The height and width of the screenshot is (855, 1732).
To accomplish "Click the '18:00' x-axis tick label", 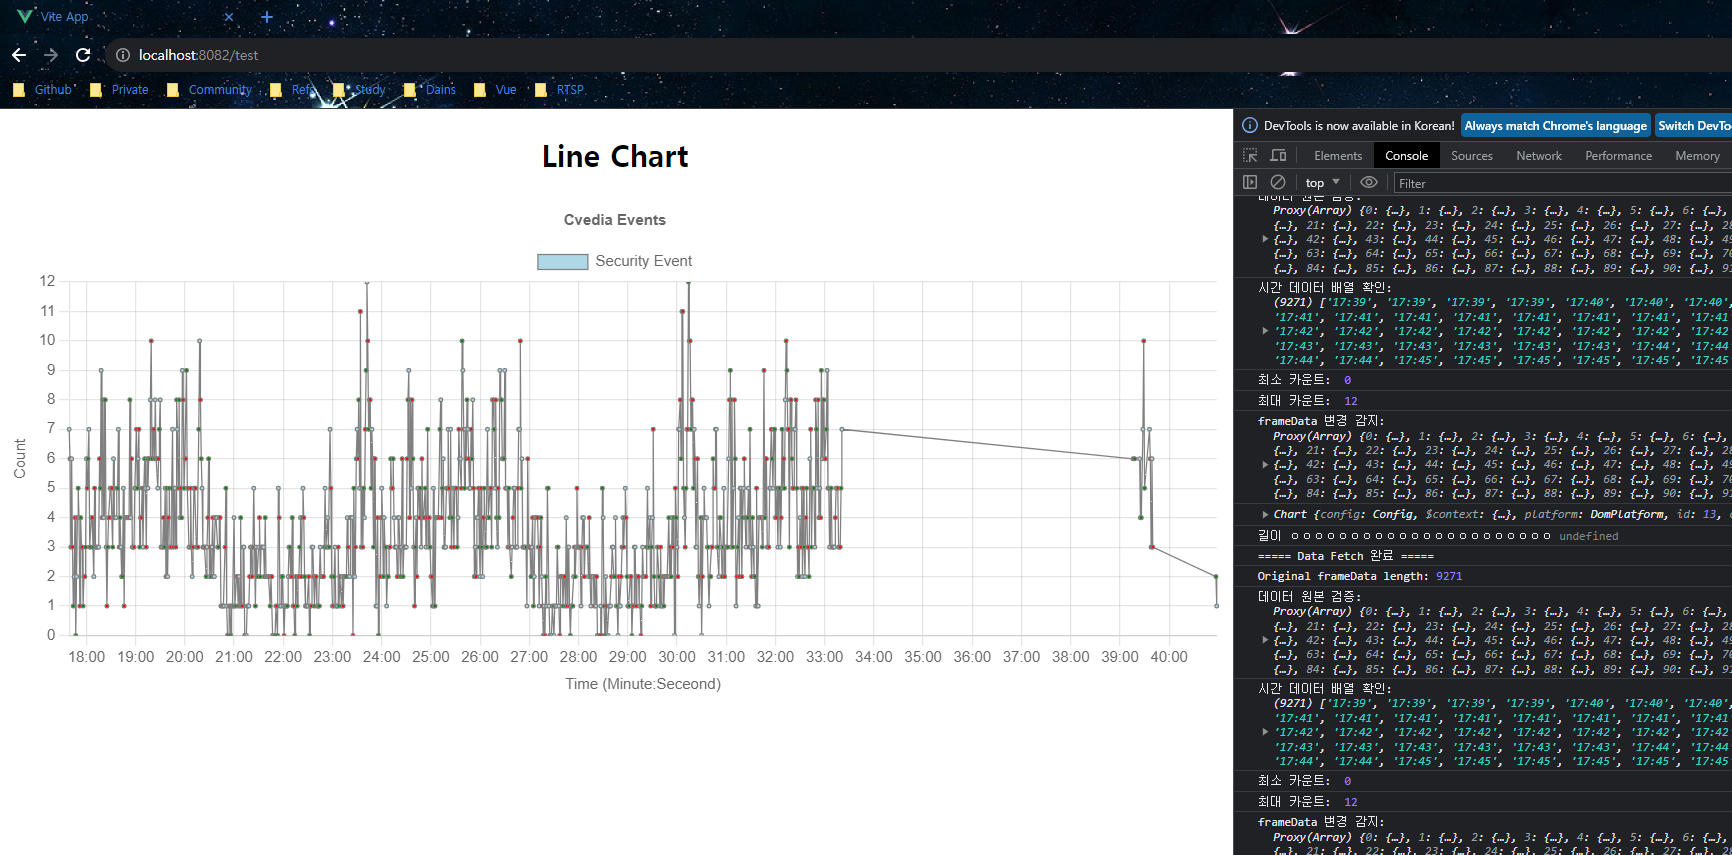I will click(86, 657).
